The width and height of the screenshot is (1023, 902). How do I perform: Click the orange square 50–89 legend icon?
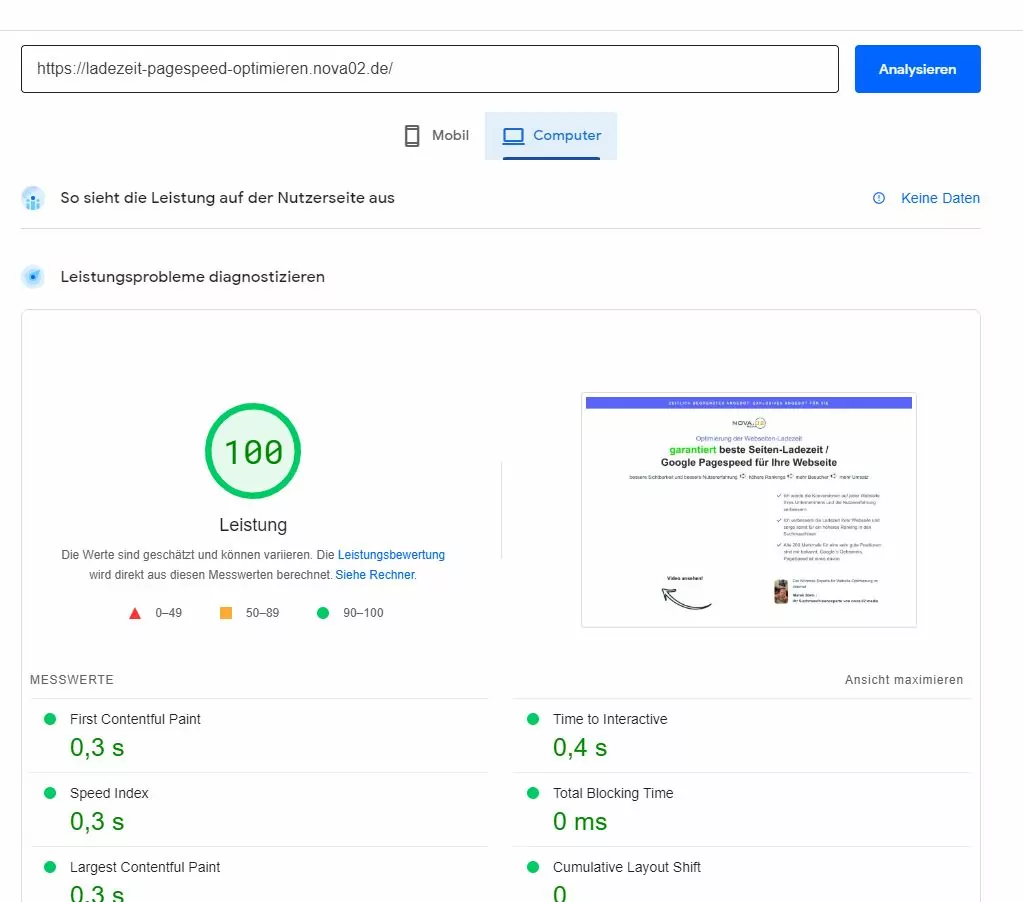tap(226, 613)
